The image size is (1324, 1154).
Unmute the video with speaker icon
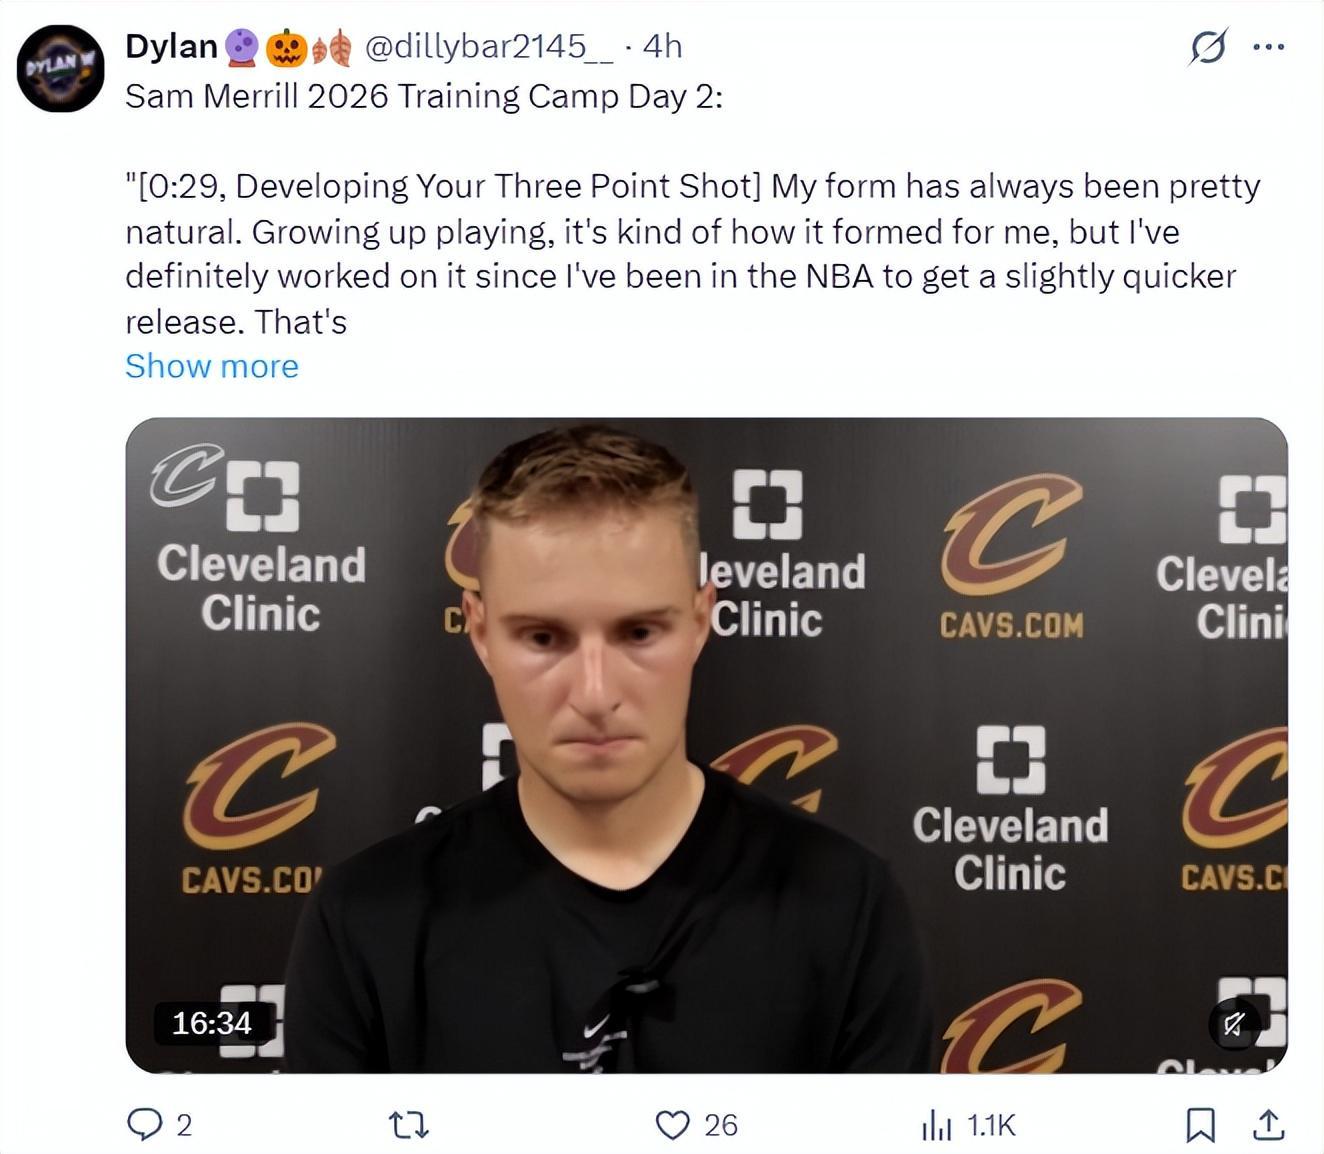point(1234,1023)
